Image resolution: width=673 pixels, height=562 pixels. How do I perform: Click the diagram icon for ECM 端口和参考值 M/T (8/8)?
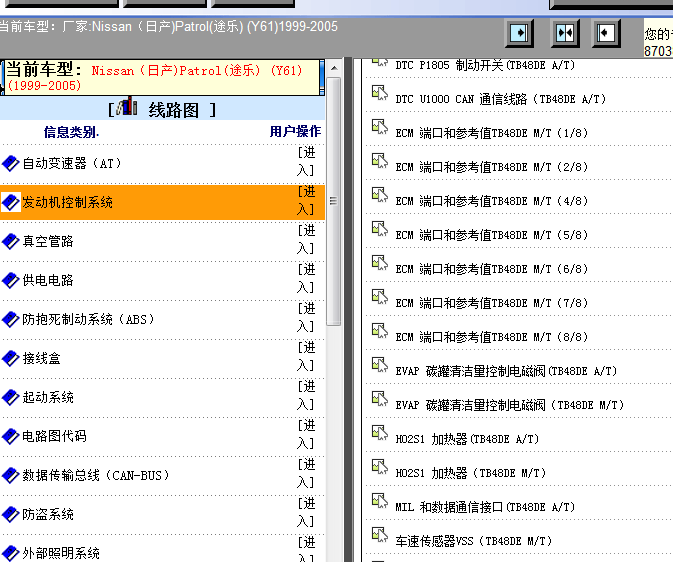(x=380, y=331)
